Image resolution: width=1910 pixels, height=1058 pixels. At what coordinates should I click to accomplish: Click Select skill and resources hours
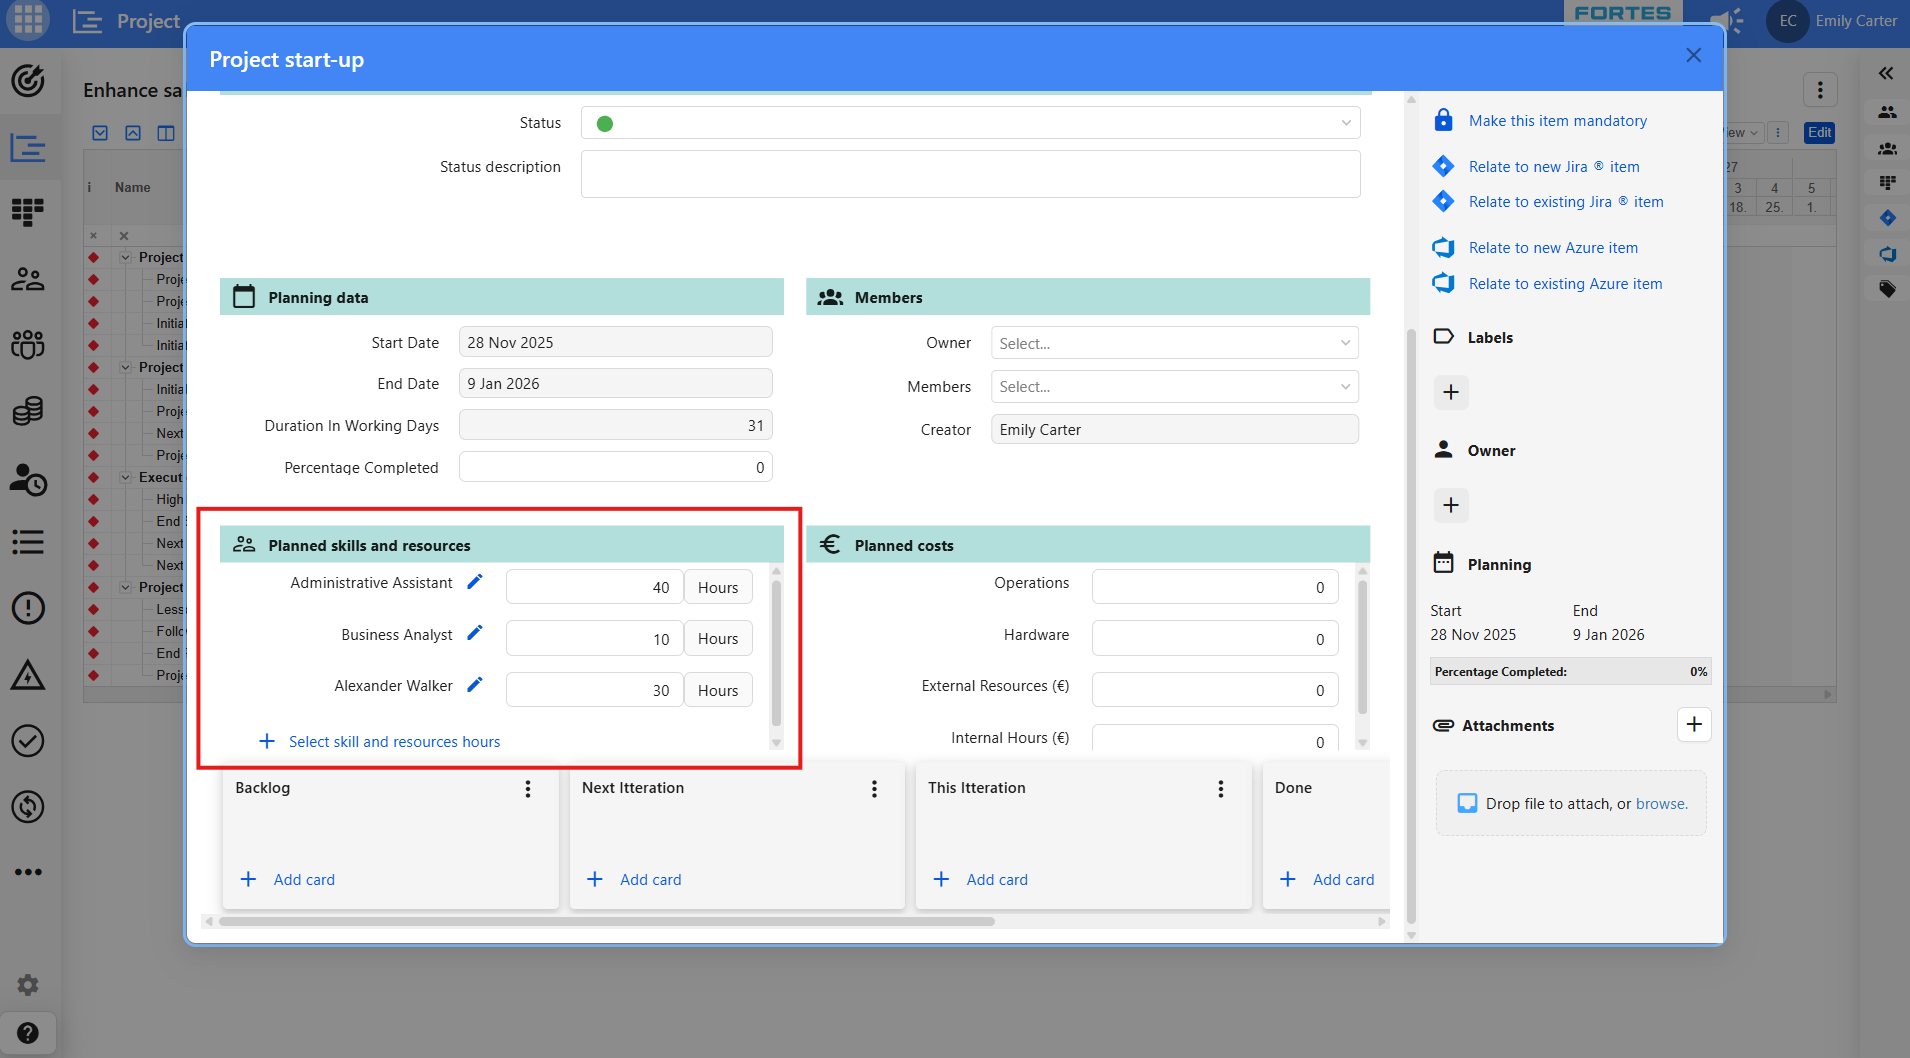pyautogui.click(x=394, y=741)
